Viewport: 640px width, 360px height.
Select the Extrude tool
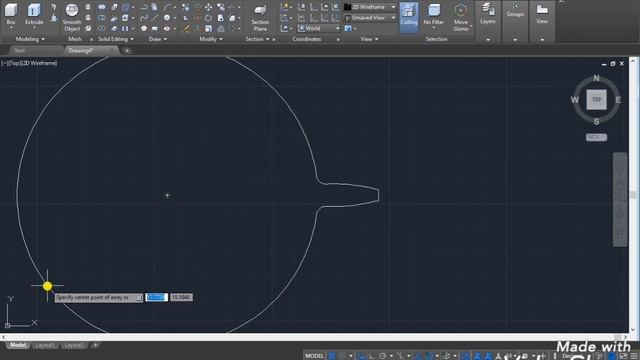click(34, 14)
